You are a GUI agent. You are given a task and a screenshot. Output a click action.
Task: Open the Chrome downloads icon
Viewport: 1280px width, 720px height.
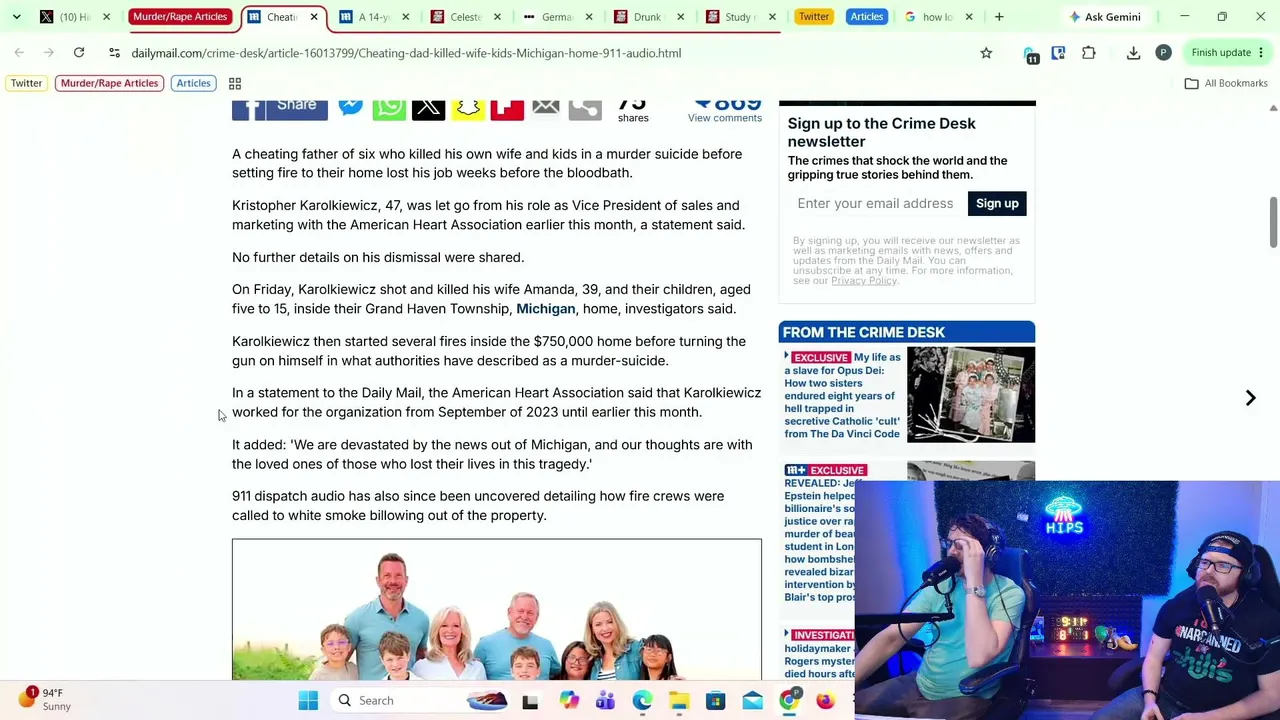click(1133, 53)
